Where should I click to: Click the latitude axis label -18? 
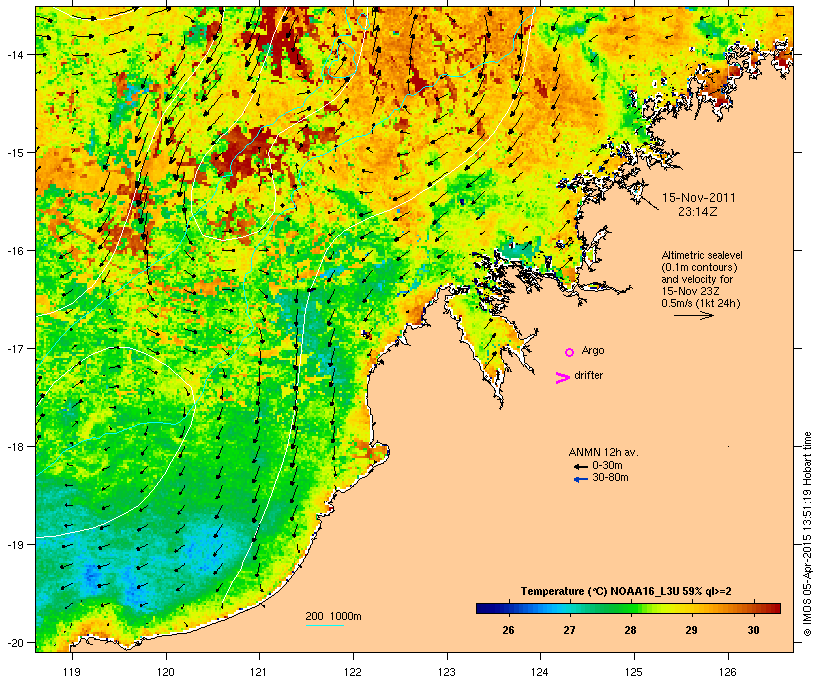(15, 446)
